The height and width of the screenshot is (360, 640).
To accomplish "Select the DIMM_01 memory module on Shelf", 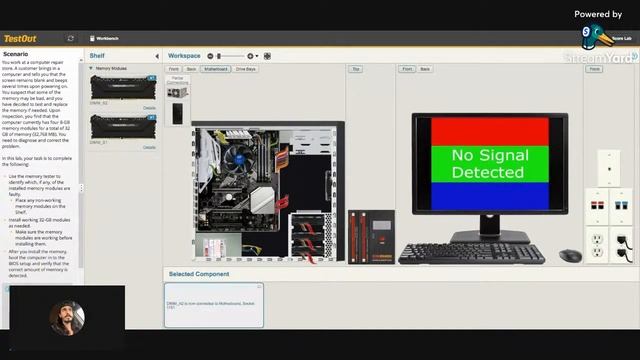I will coord(123,127).
